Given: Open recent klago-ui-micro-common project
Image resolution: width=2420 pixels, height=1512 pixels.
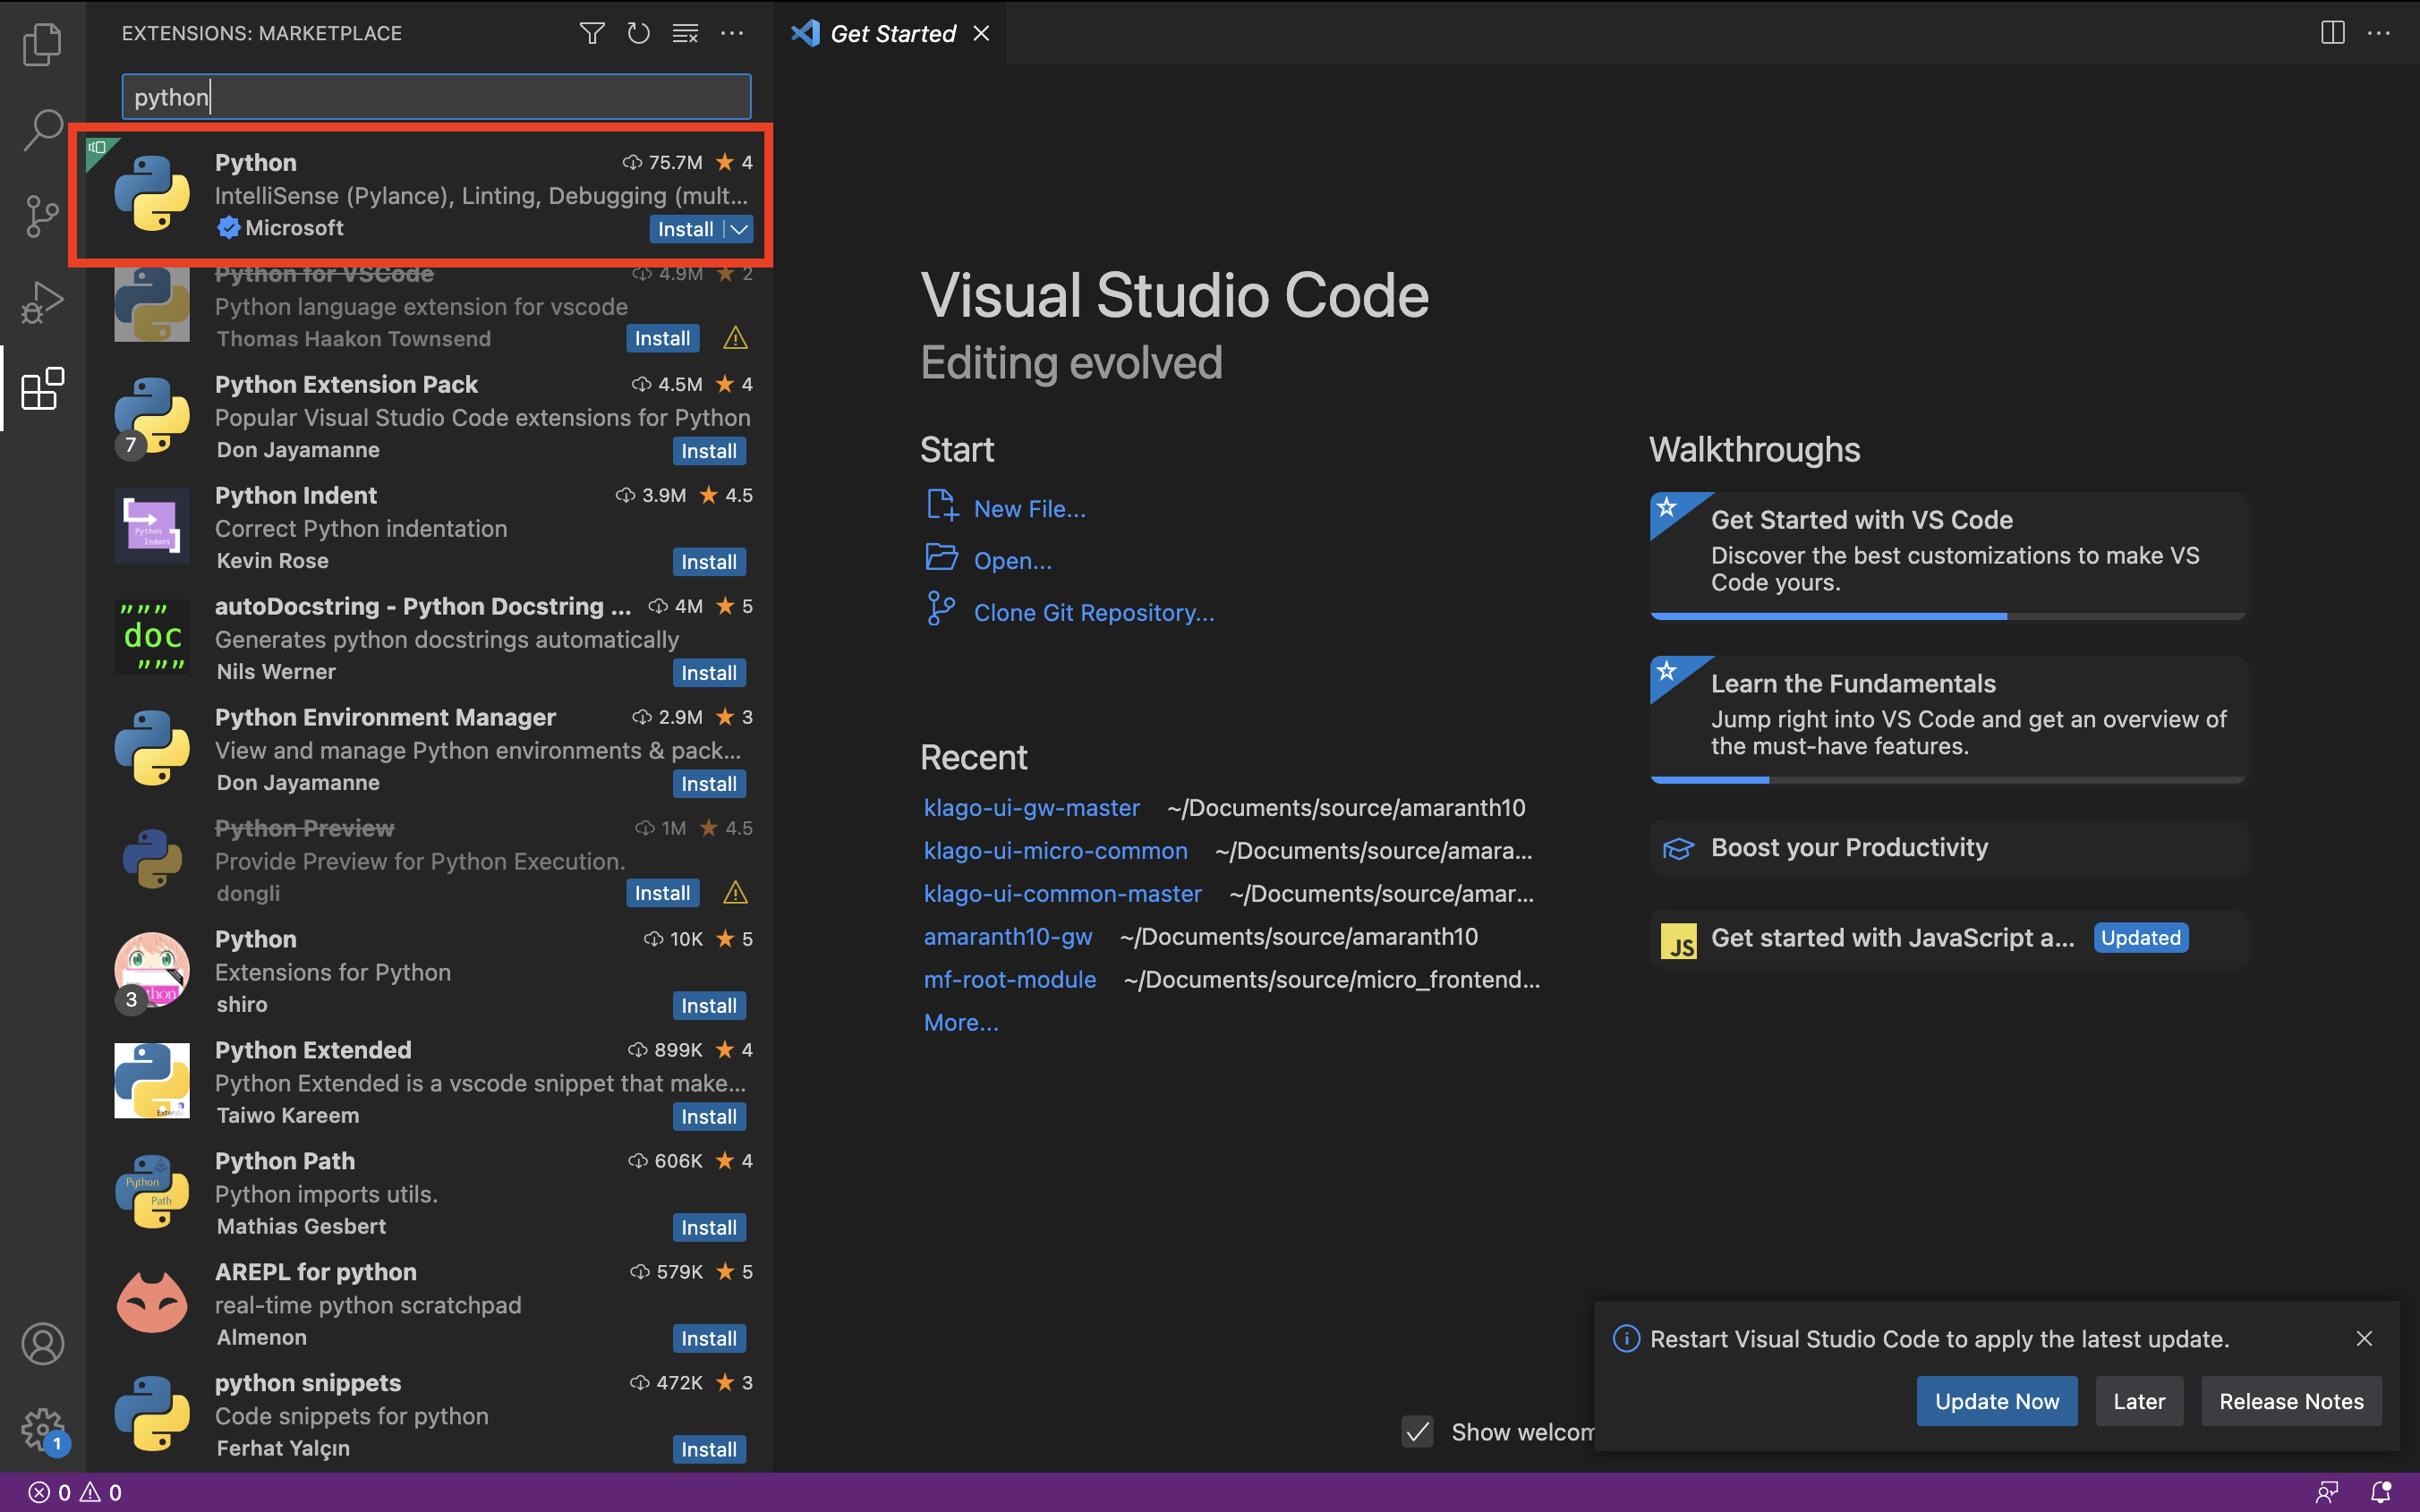Looking at the screenshot, I should click(x=1055, y=851).
